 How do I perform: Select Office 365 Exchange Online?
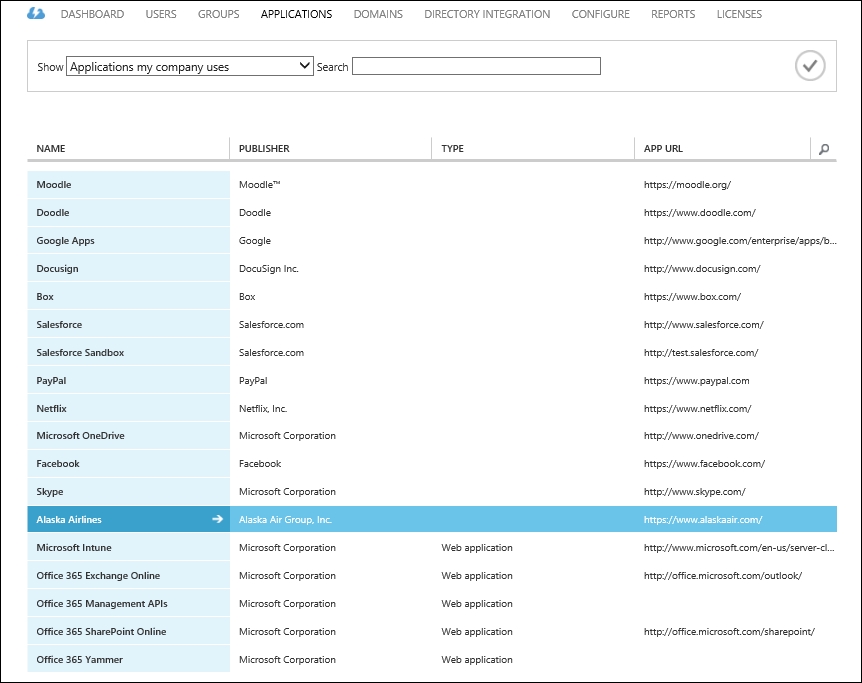click(98, 576)
